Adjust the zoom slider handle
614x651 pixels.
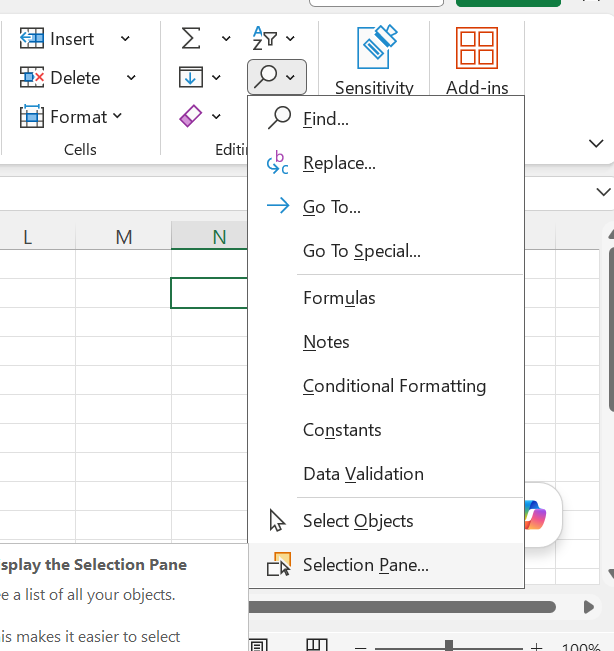(x=449, y=646)
